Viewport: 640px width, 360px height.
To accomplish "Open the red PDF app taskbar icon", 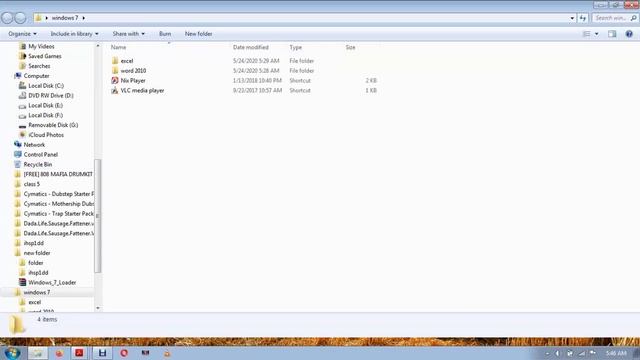I will (x=79, y=353).
